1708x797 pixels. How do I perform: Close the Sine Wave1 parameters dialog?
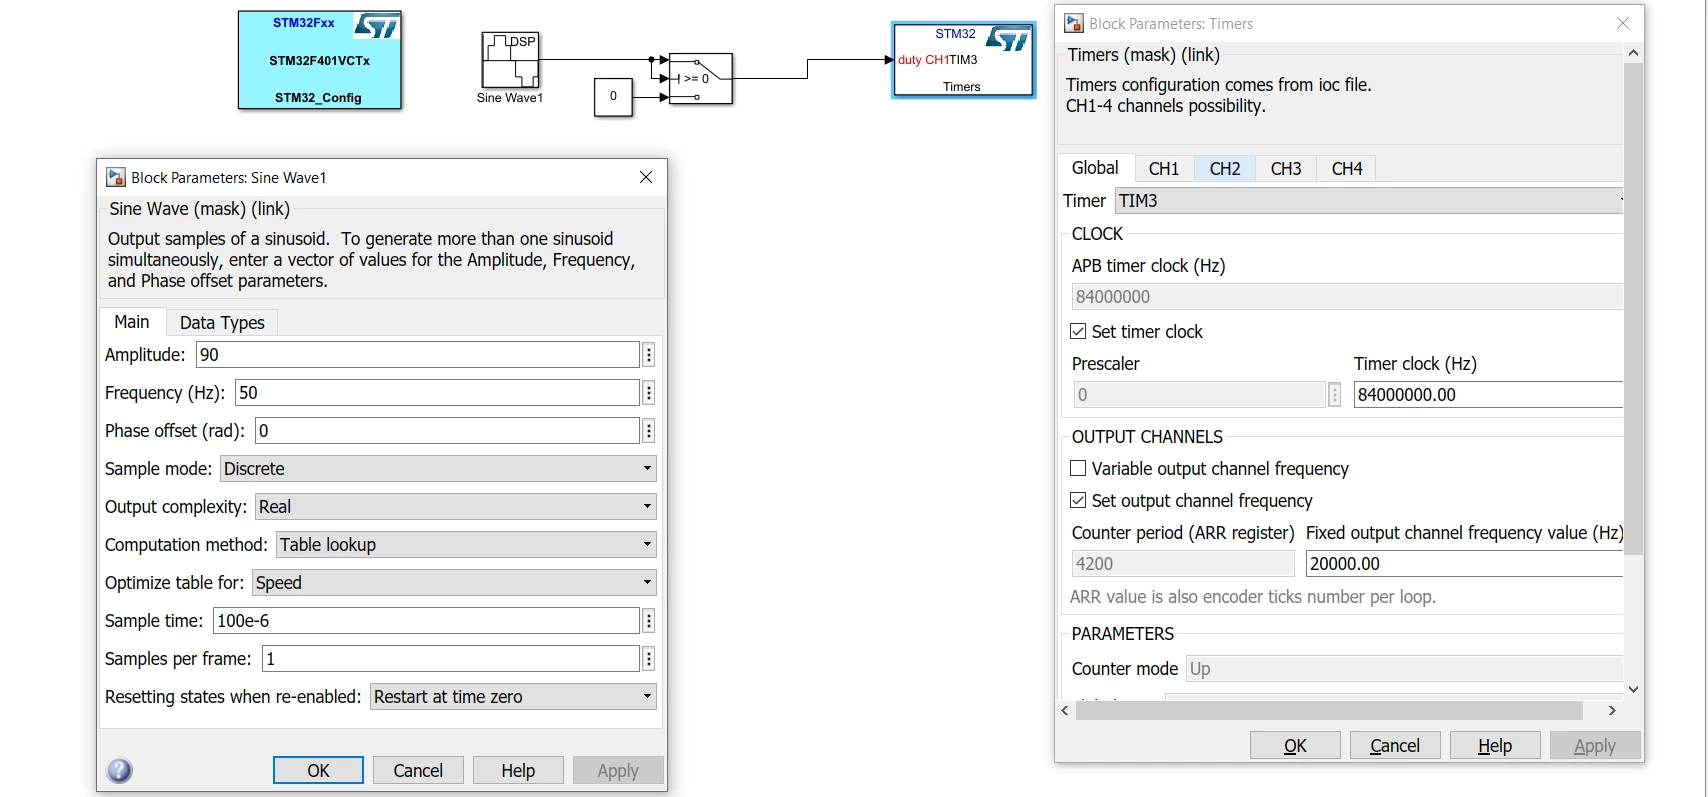pos(646,177)
